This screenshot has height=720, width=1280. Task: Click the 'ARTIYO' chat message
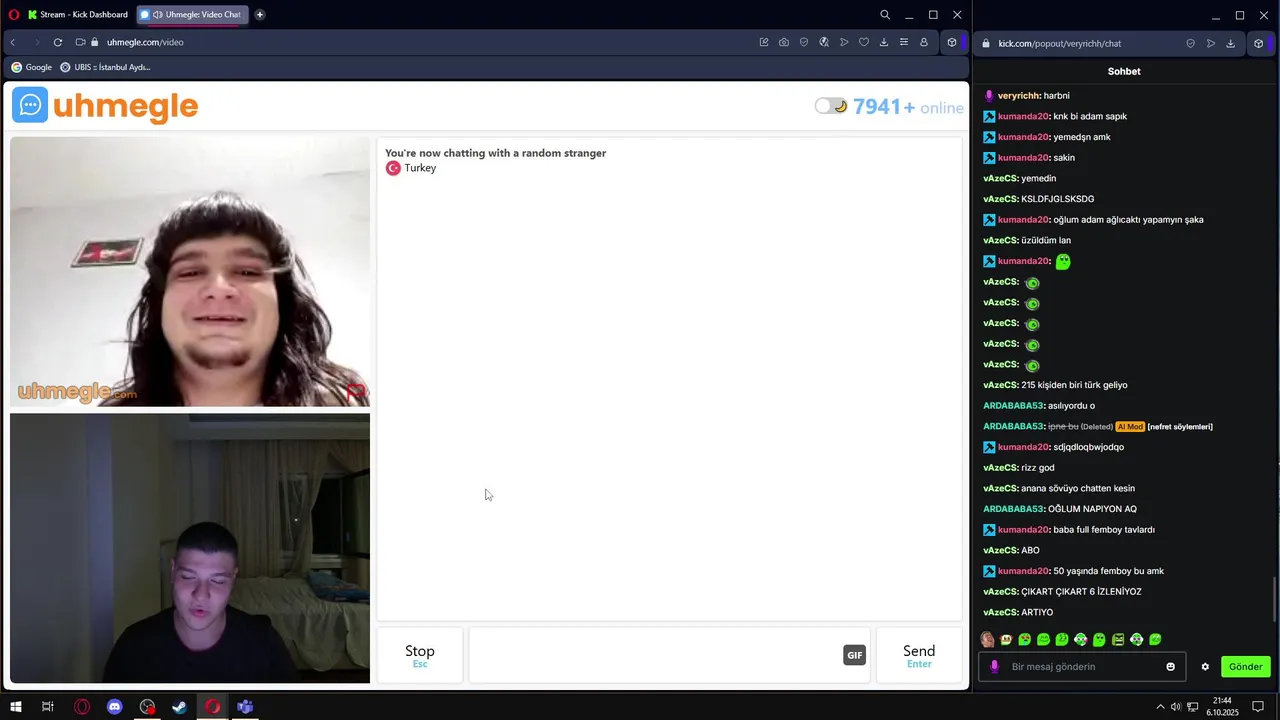click(x=1037, y=612)
